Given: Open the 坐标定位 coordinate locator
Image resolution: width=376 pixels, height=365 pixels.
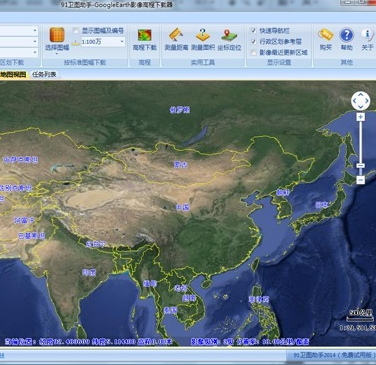Looking at the screenshot, I should pyautogui.click(x=229, y=35).
